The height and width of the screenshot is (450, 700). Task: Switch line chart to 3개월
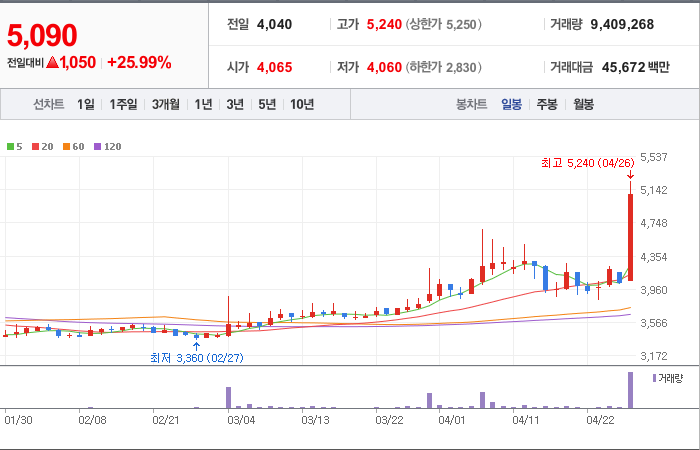point(166,104)
